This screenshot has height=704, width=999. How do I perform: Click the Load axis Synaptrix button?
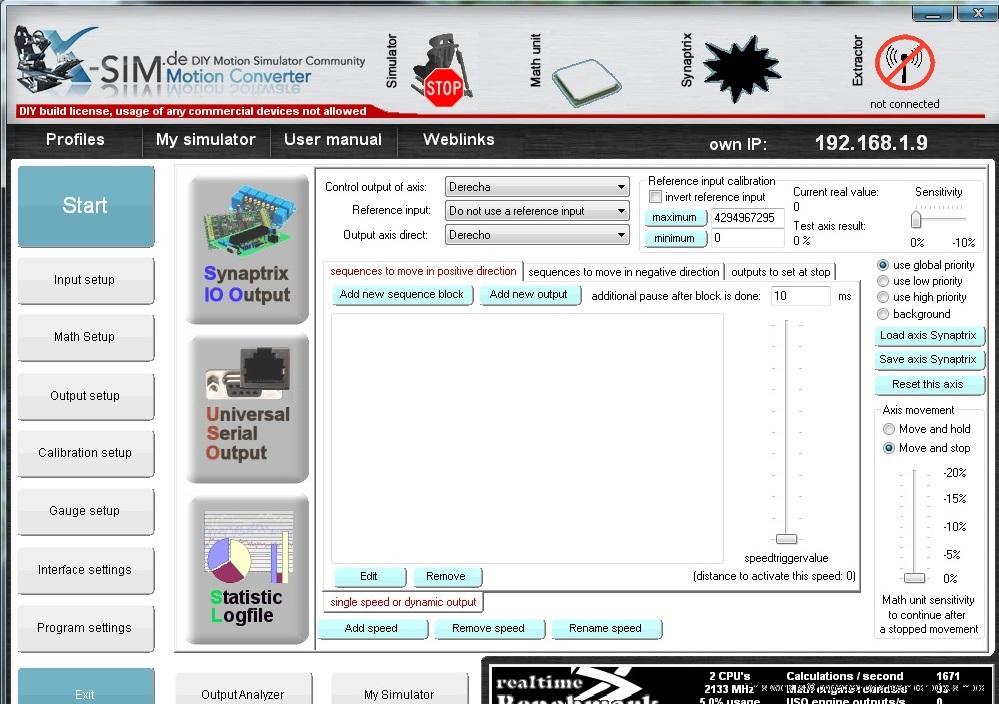(x=928, y=336)
